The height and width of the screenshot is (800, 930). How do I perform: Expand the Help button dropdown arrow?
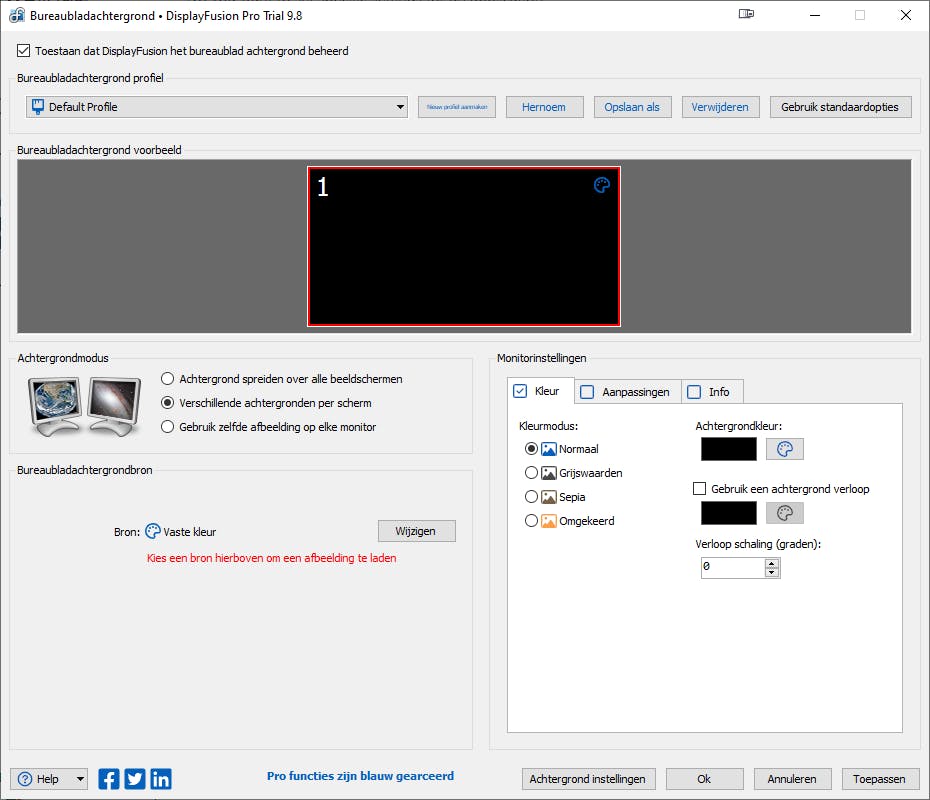point(80,779)
